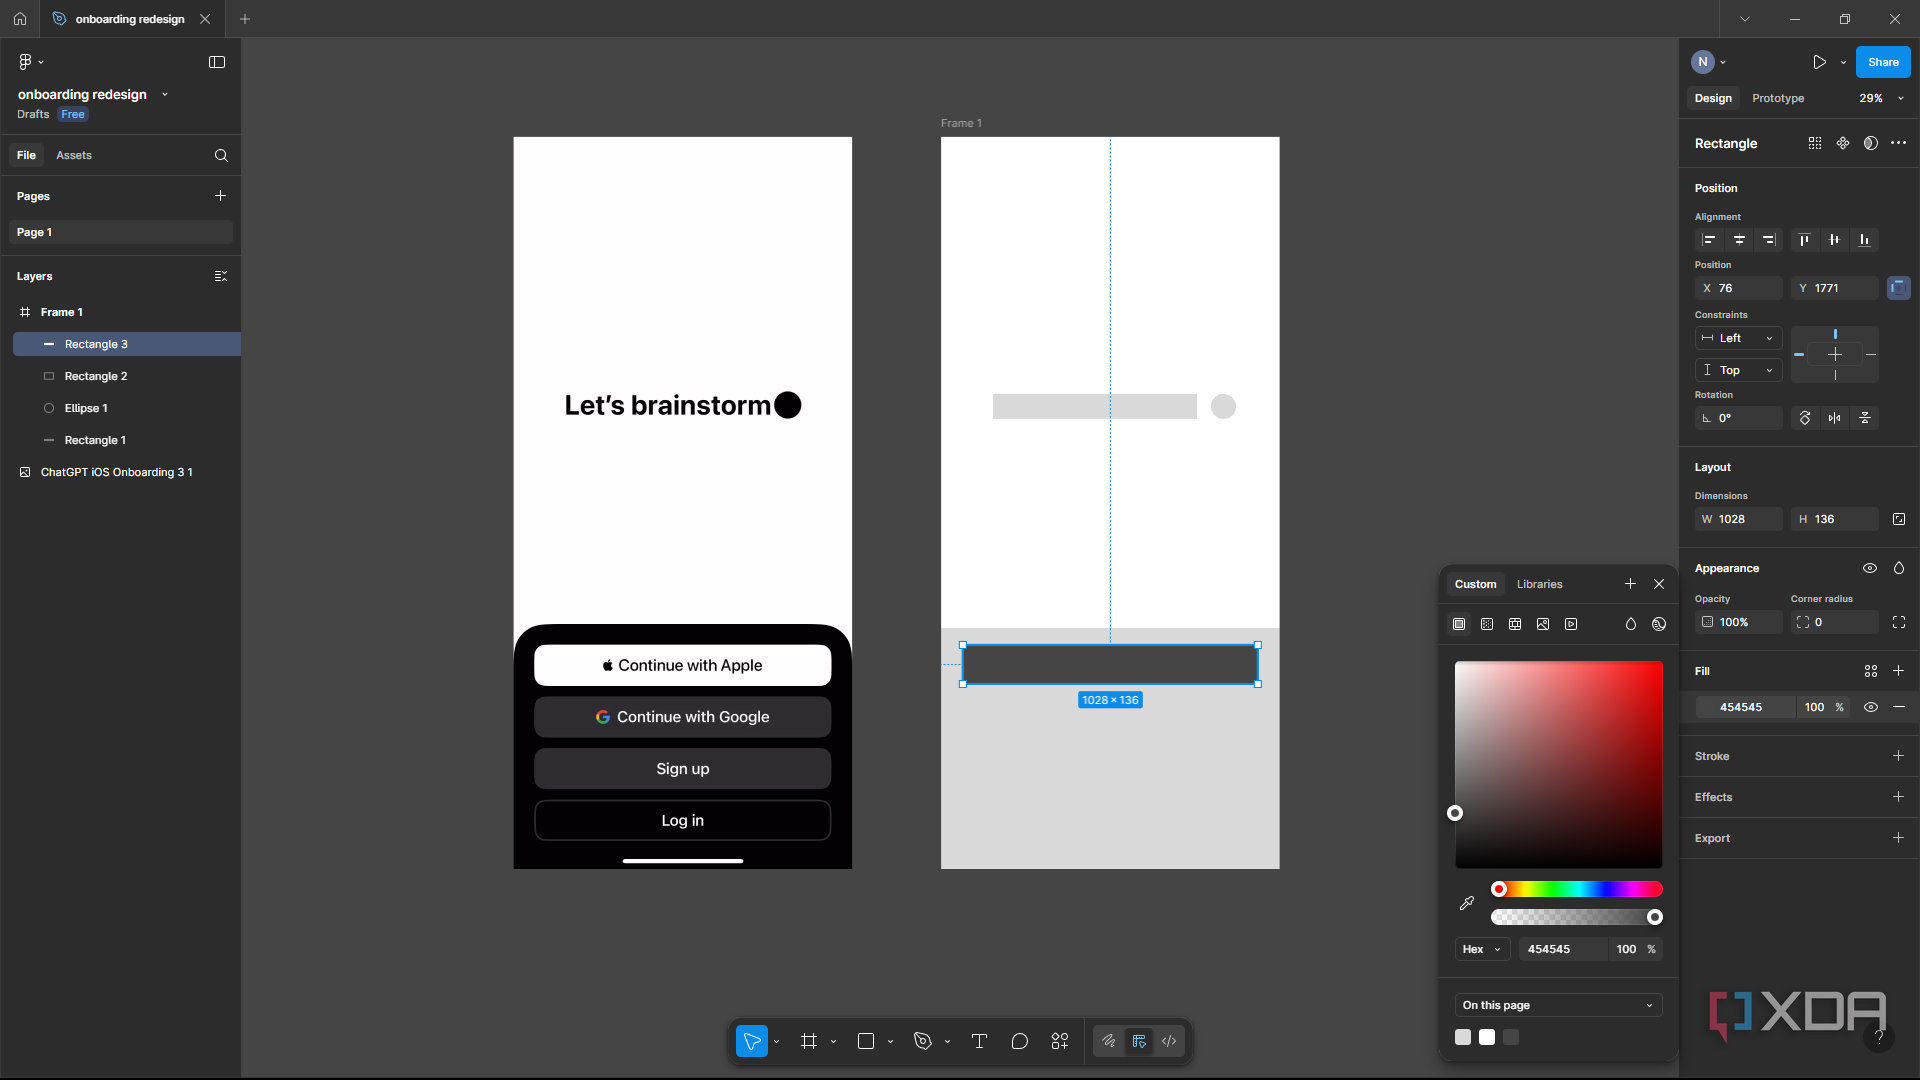Image resolution: width=1920 pixels, height=1080 pixels.
Task: Add a stroke with the plus icon
Action: click(1898, 756)
